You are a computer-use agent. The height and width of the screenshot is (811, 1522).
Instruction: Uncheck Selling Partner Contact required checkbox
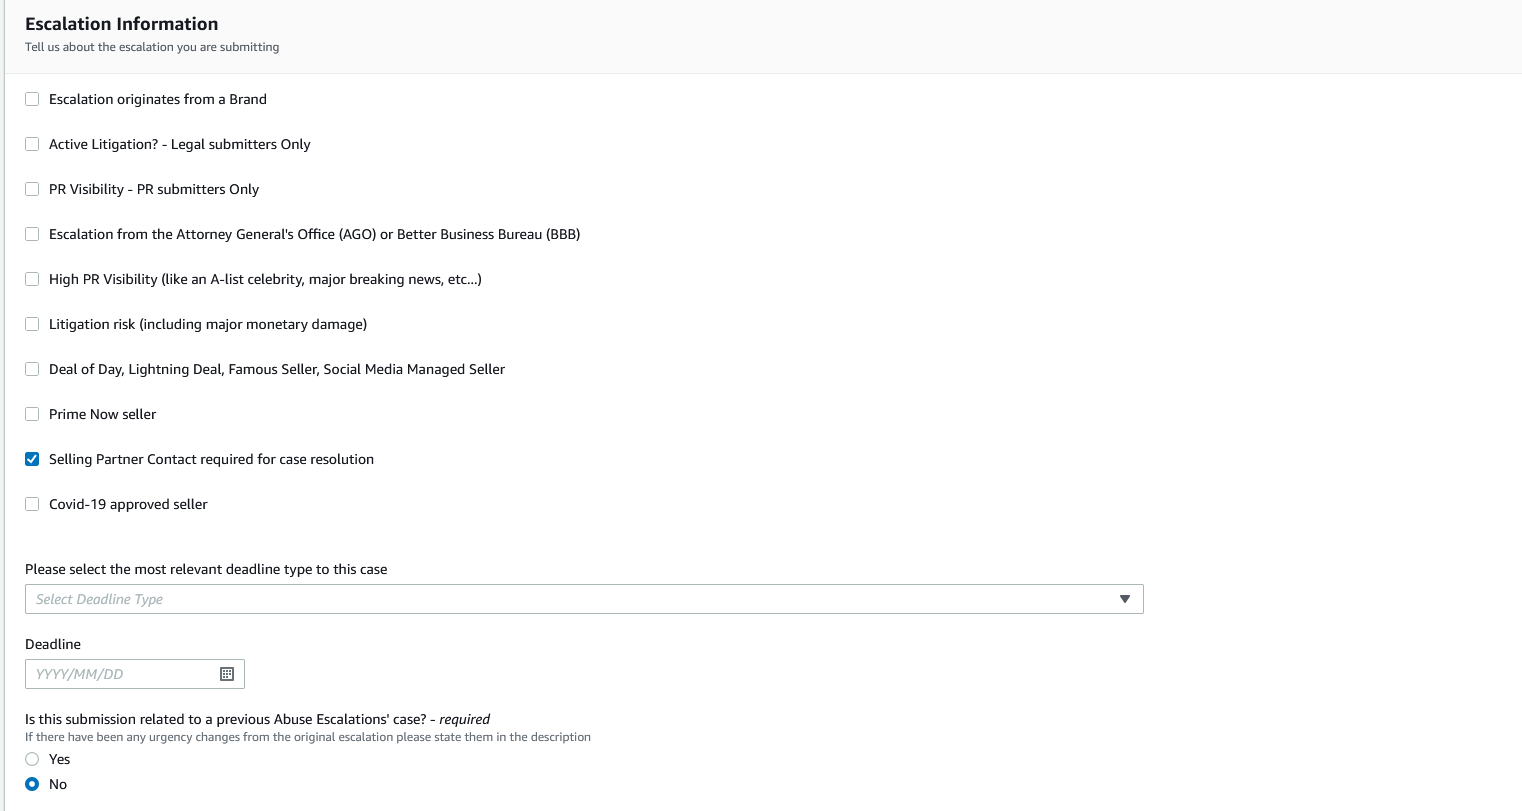(32, 459)
